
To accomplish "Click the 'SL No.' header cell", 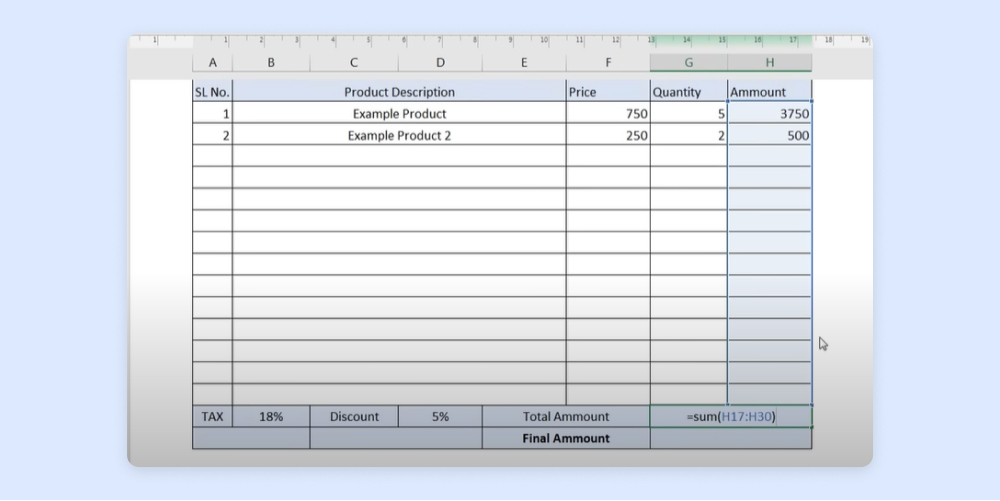I will click(212, 92).
